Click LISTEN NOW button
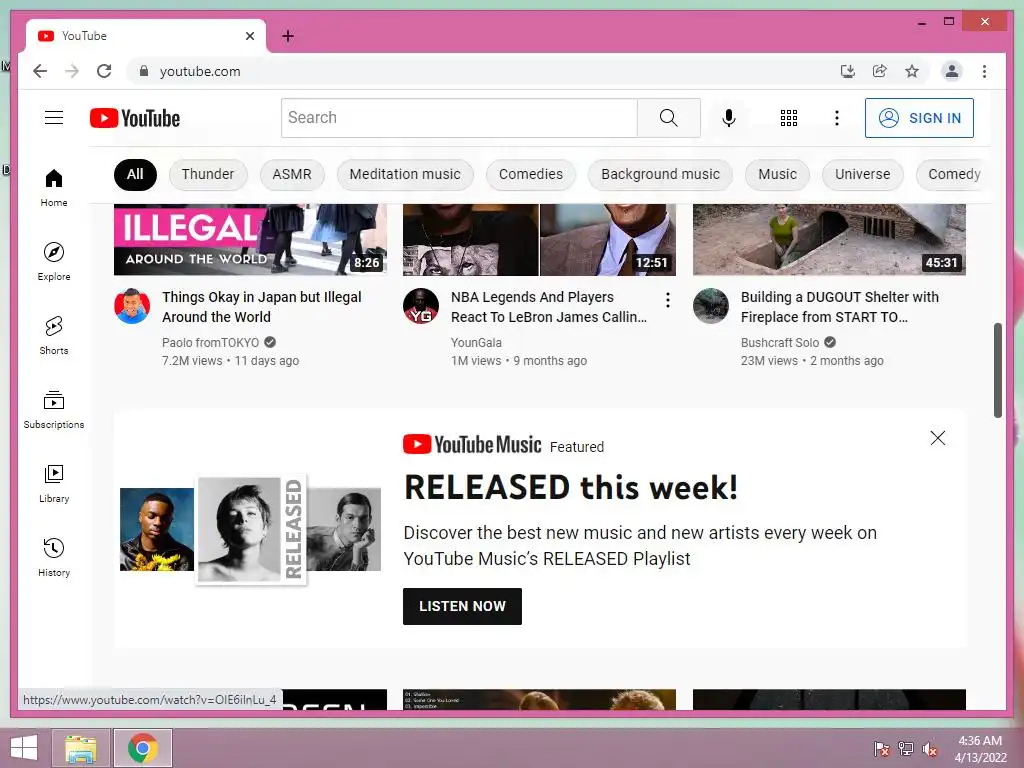The height and width of the screenshot is (768, 1024). 462,606
